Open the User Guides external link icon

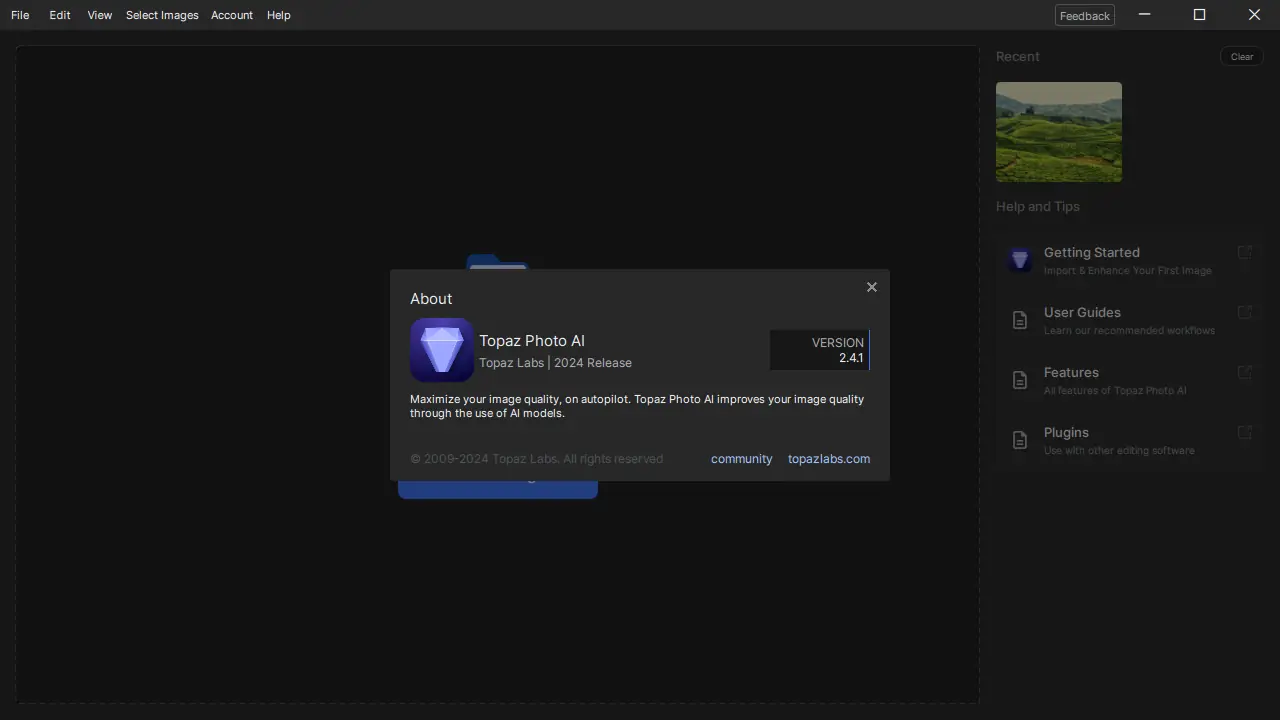1245,313
